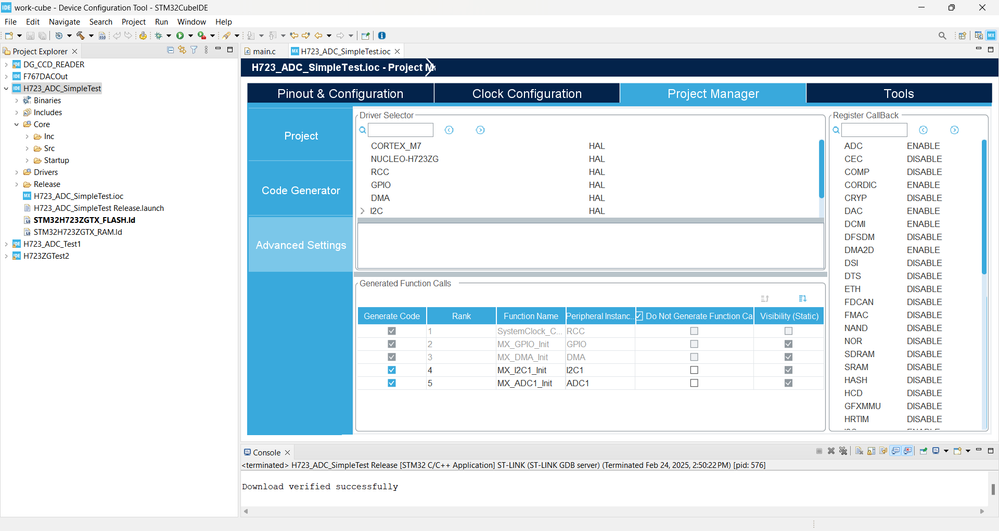Open the Code Generator section
This screenshot has height=531, width=999.
pyautogui.click(x=301, y=191)
